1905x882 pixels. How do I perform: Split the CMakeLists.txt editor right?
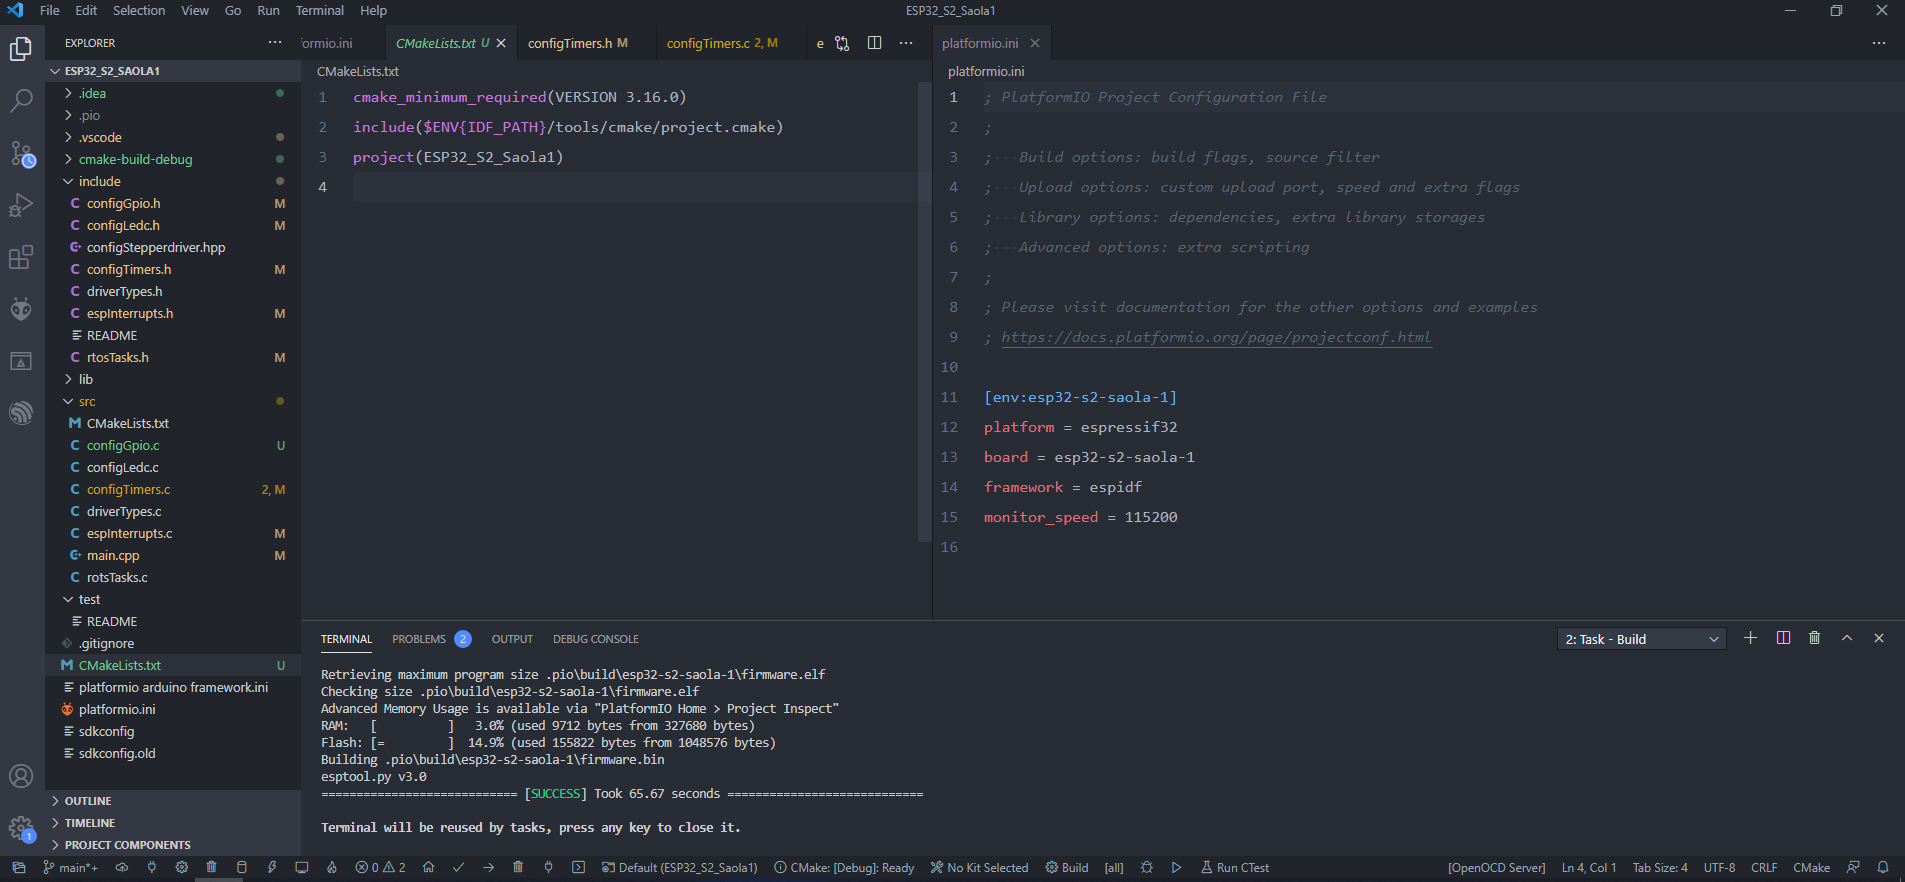[x=874, y=43]
